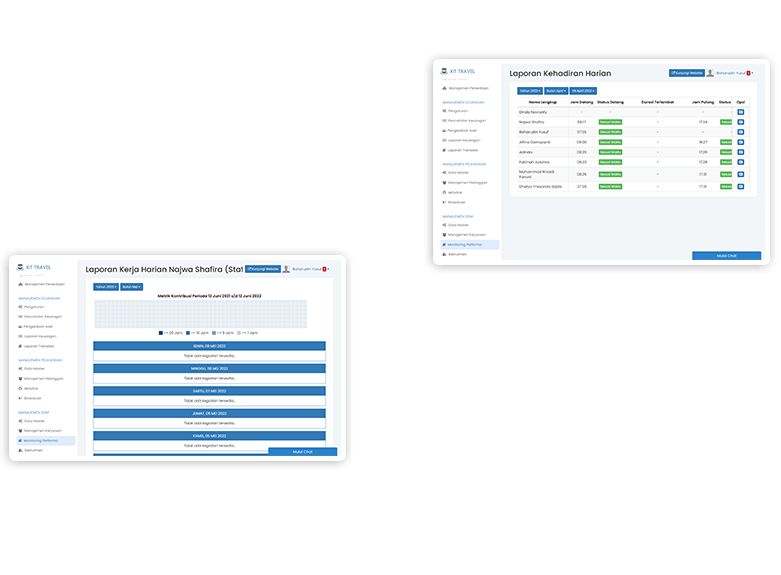Click action icon in Dhafyo Trisoanda Gadis row
781x575 pixels.
[741, 186]
